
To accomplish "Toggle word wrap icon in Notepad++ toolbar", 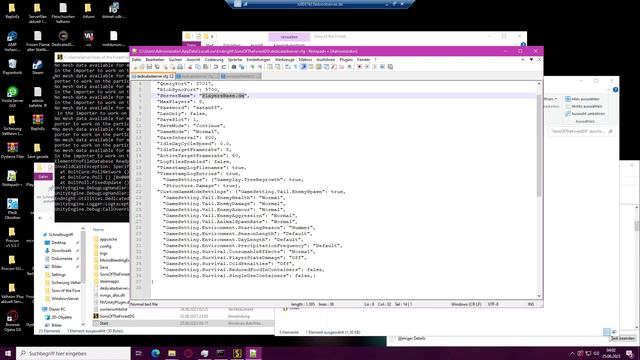I will [x=287, y=67].
